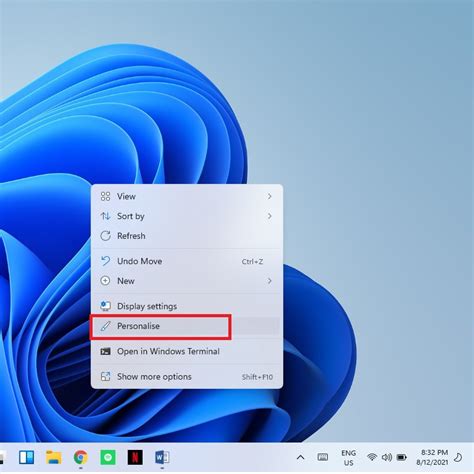
Task: Choose Open in Windows Terminal
Action: [187, 351]
